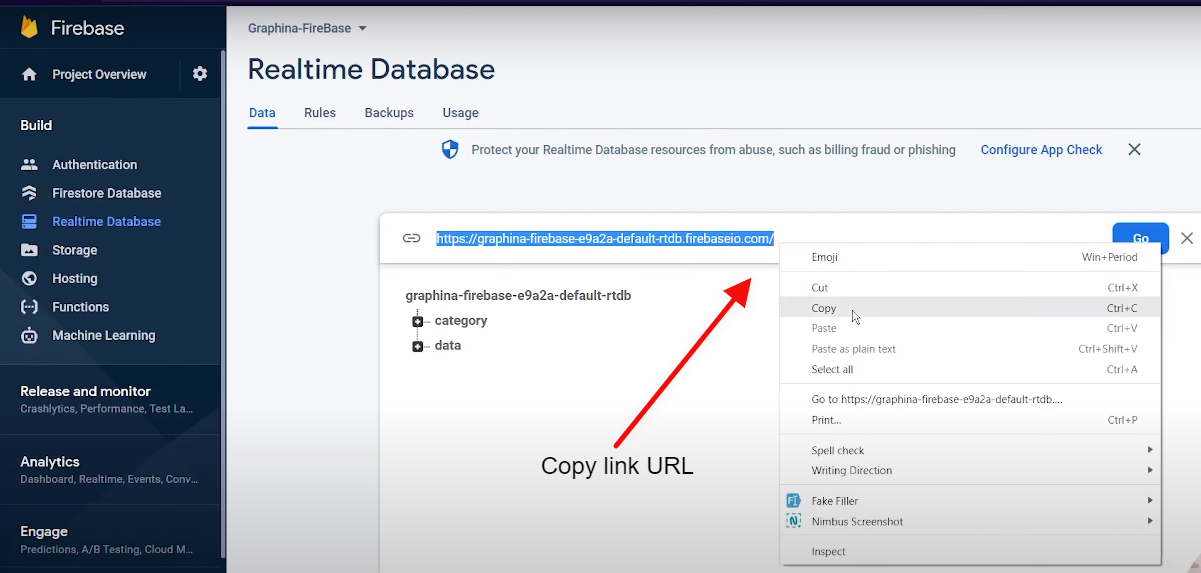Choose Copy in the context menu
This screenshot has height=573, width=1201.
click(x=970, y=308)
